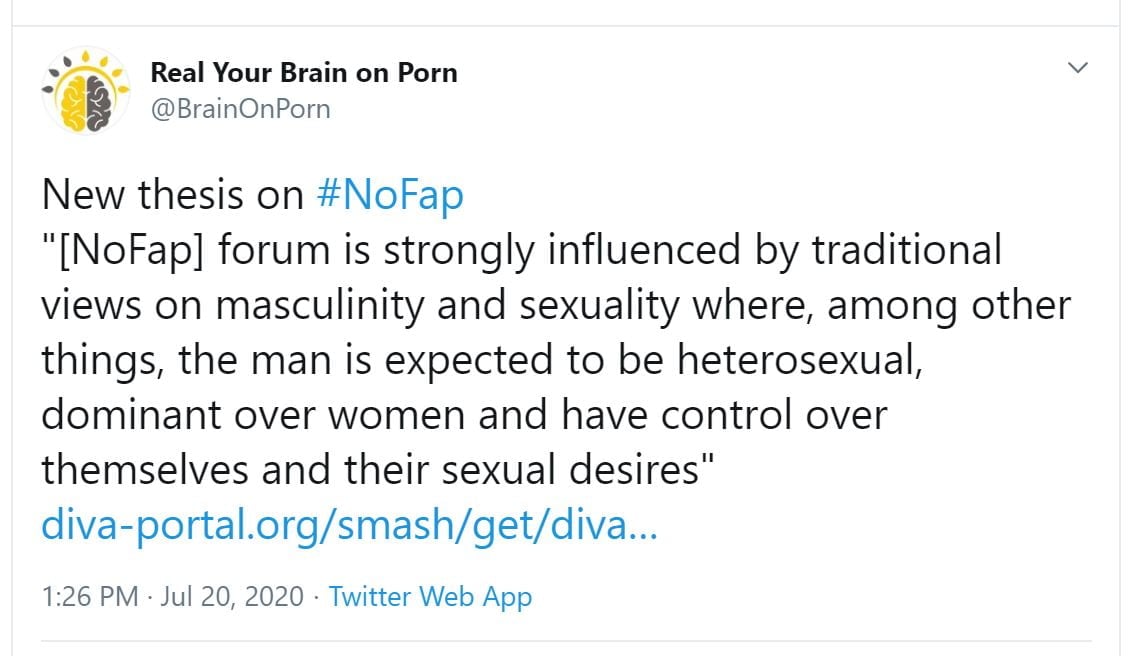Image resolution: width=1135 pixels, height=656 pixels.
Task: Click the words "among other" in the tweet
Action: 949,305
